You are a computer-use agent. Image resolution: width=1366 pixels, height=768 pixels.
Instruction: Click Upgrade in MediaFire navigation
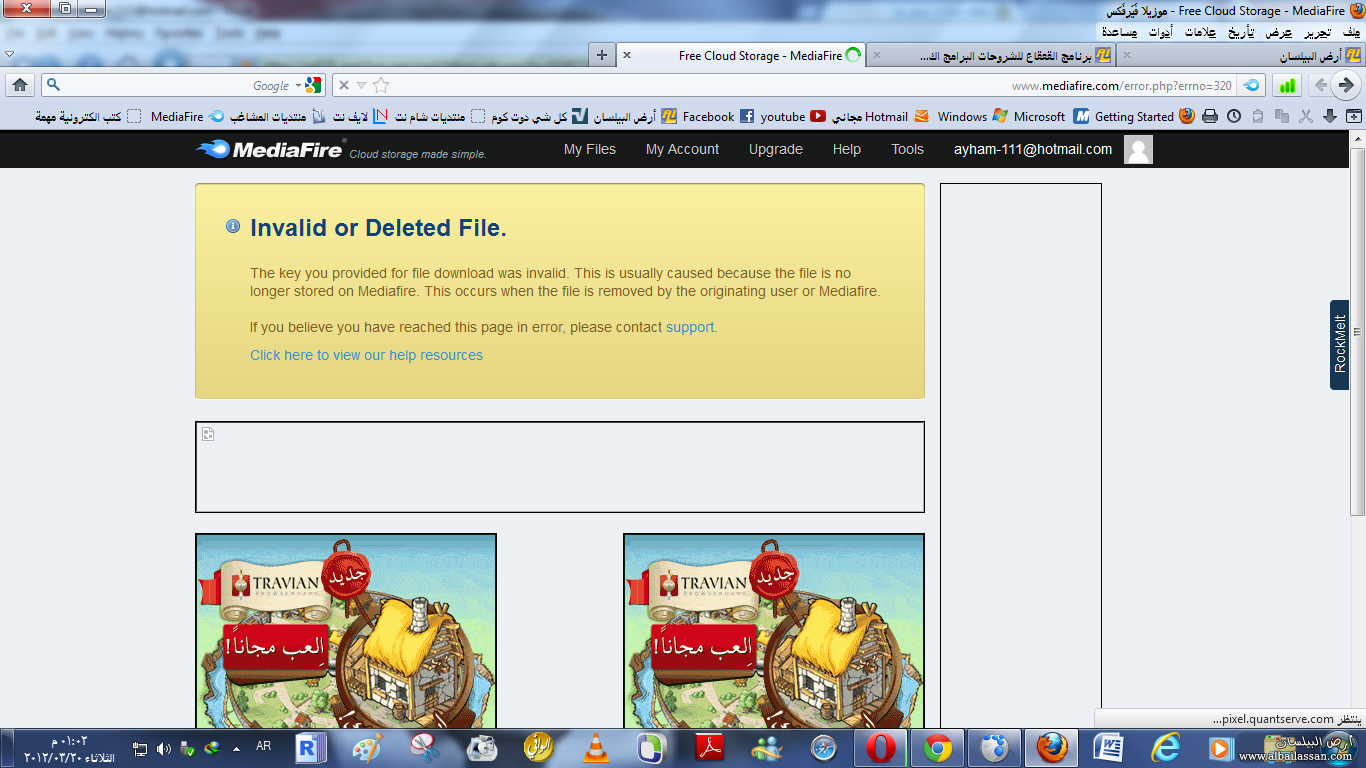(x=776, y=149)
